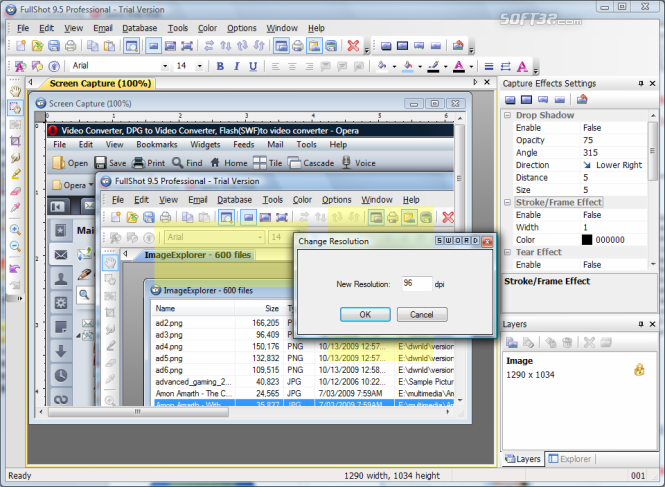Click capture to printer icon in toolbar
The image size is (665, 487).
click(x=298, y=45)
